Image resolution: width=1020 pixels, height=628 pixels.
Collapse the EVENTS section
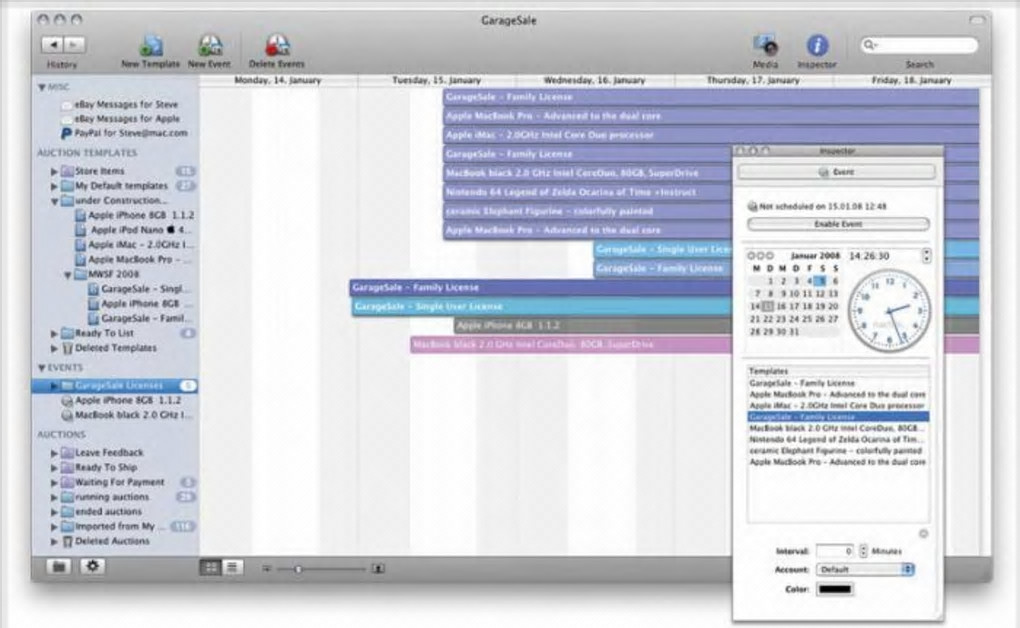[42, 368]
